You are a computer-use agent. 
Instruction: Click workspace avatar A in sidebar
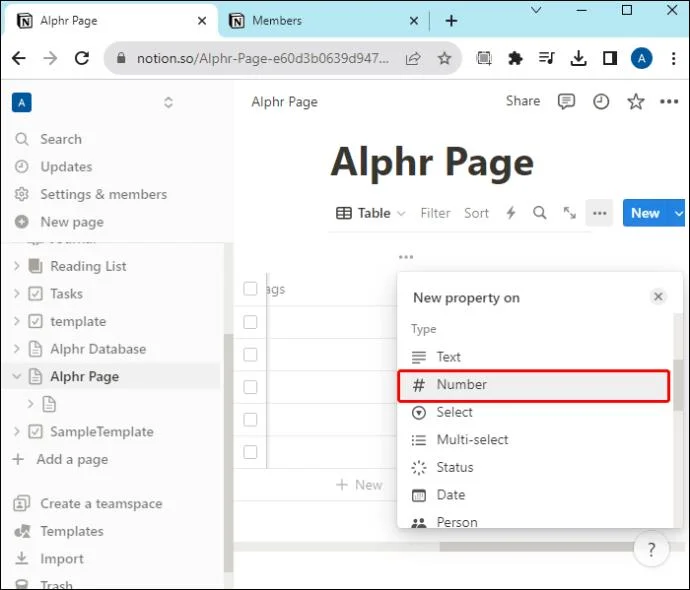point(22,103)
